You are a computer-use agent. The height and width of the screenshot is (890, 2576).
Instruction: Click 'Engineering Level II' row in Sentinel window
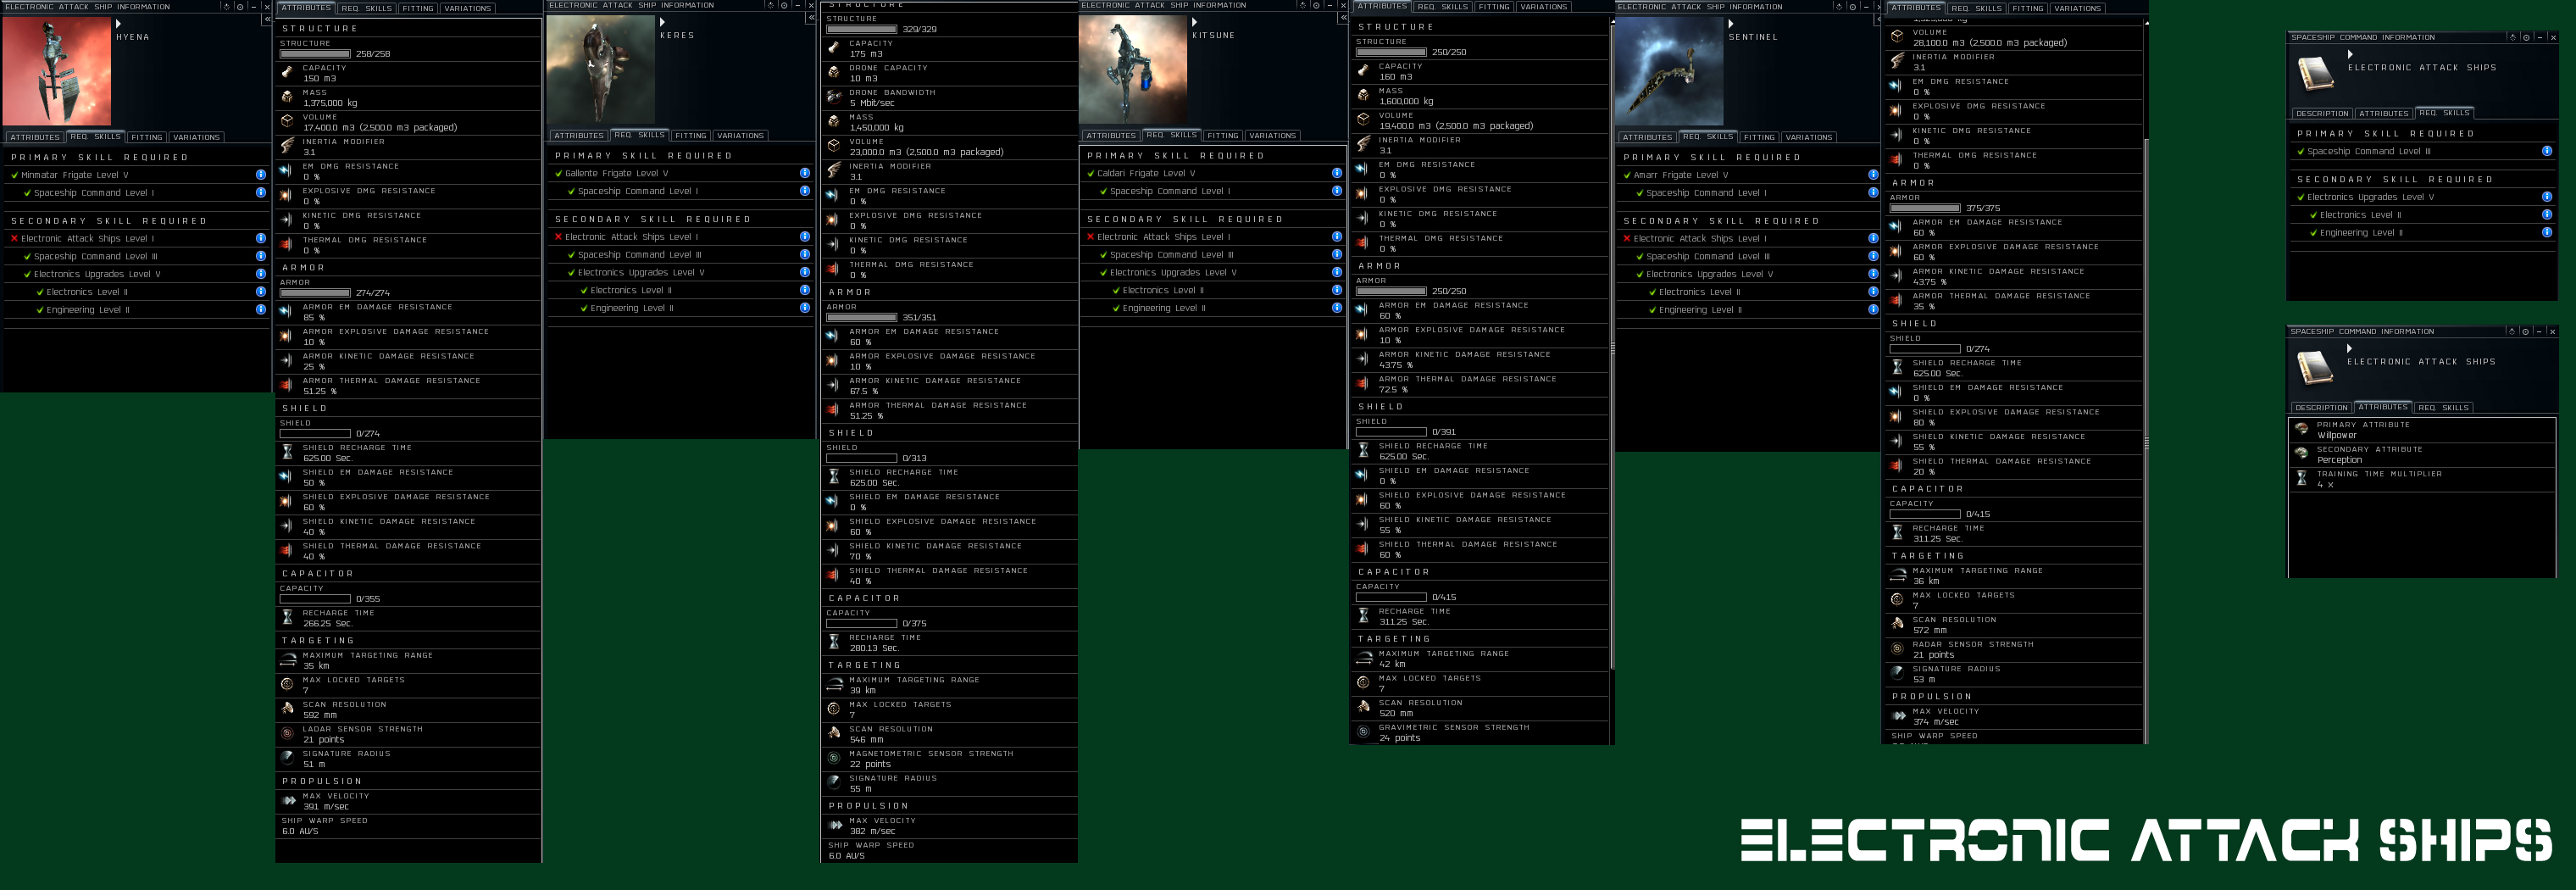tap(1748, 310)
